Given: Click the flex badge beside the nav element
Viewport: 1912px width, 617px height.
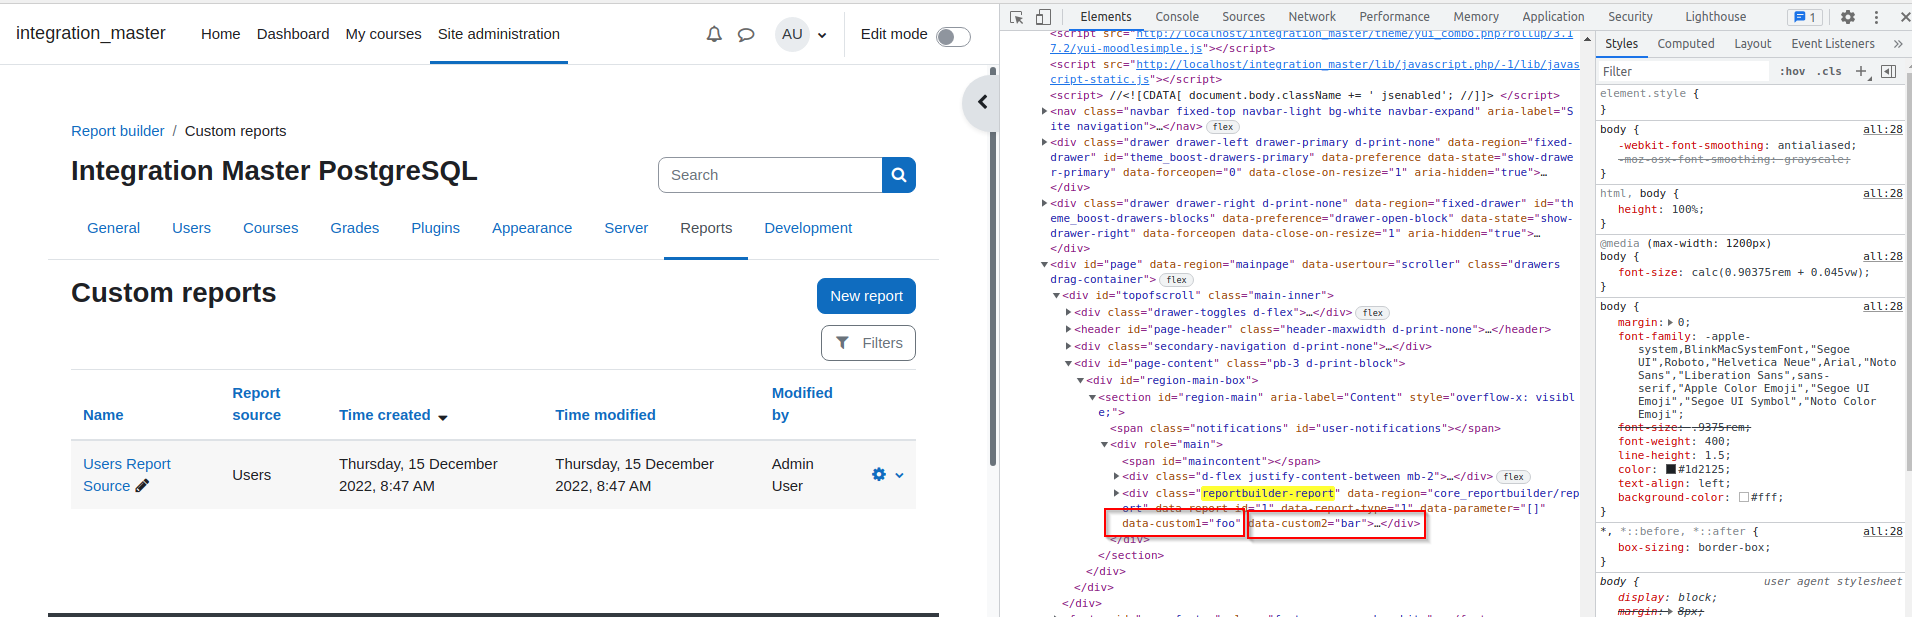Looking at the screenshot, I should (x=1223, y=127).
